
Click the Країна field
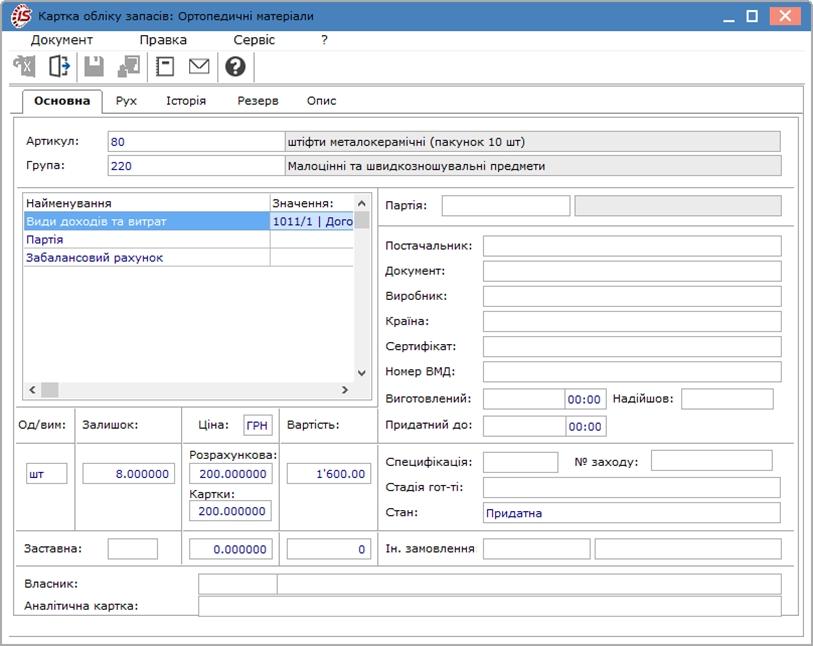632,321
